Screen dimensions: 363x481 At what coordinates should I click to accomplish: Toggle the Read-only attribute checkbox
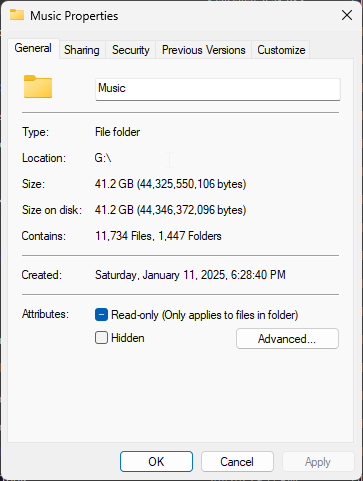pyautogui.click(x=101, y=314)
